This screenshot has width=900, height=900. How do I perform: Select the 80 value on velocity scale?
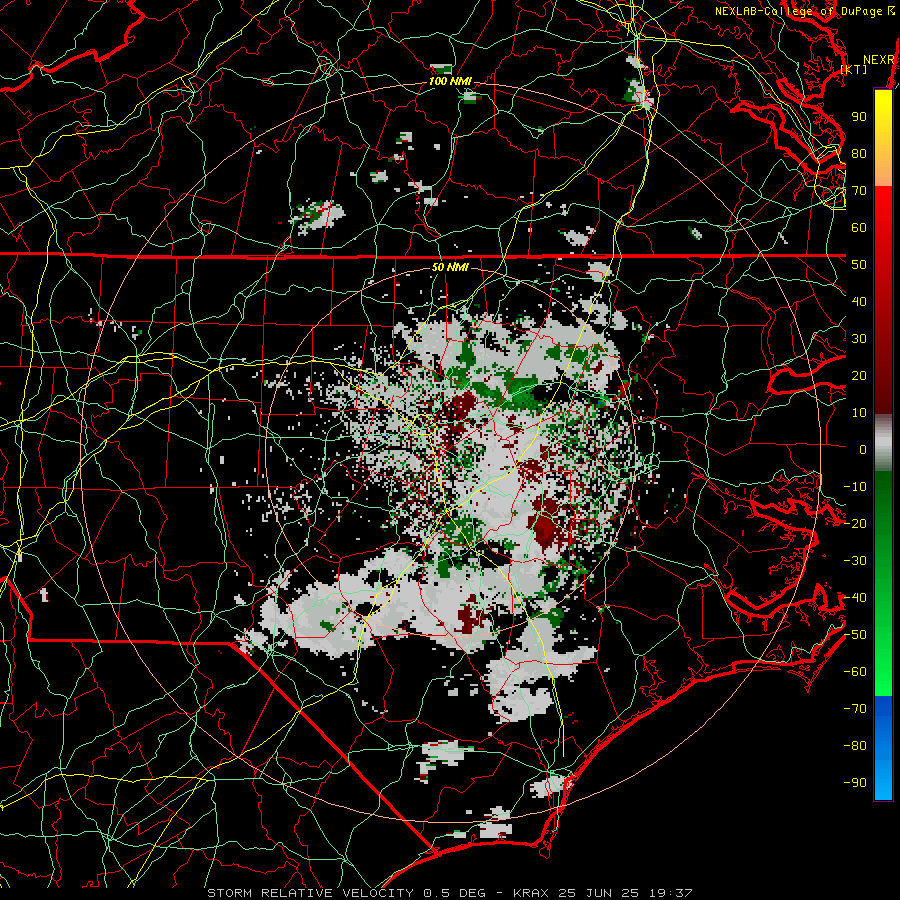[x=859, y=154]
